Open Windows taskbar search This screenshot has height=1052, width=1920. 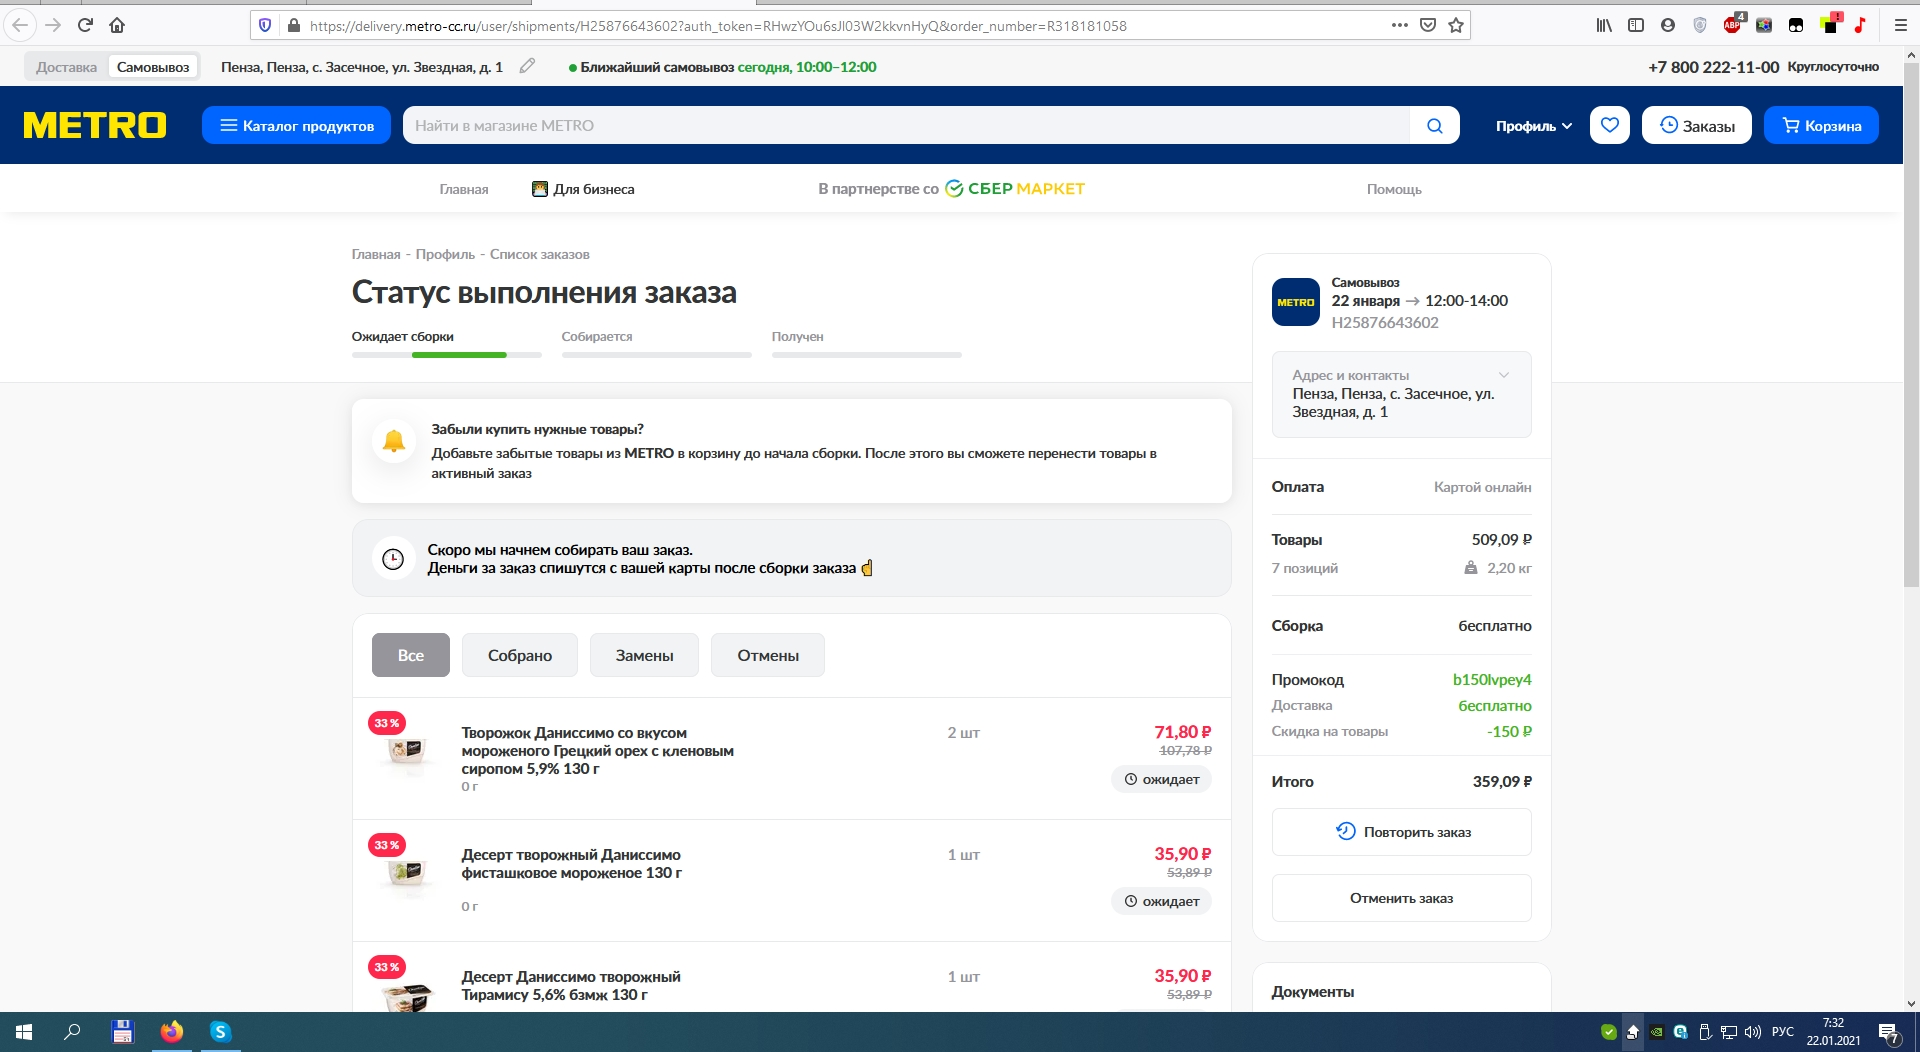[72, 1032]
